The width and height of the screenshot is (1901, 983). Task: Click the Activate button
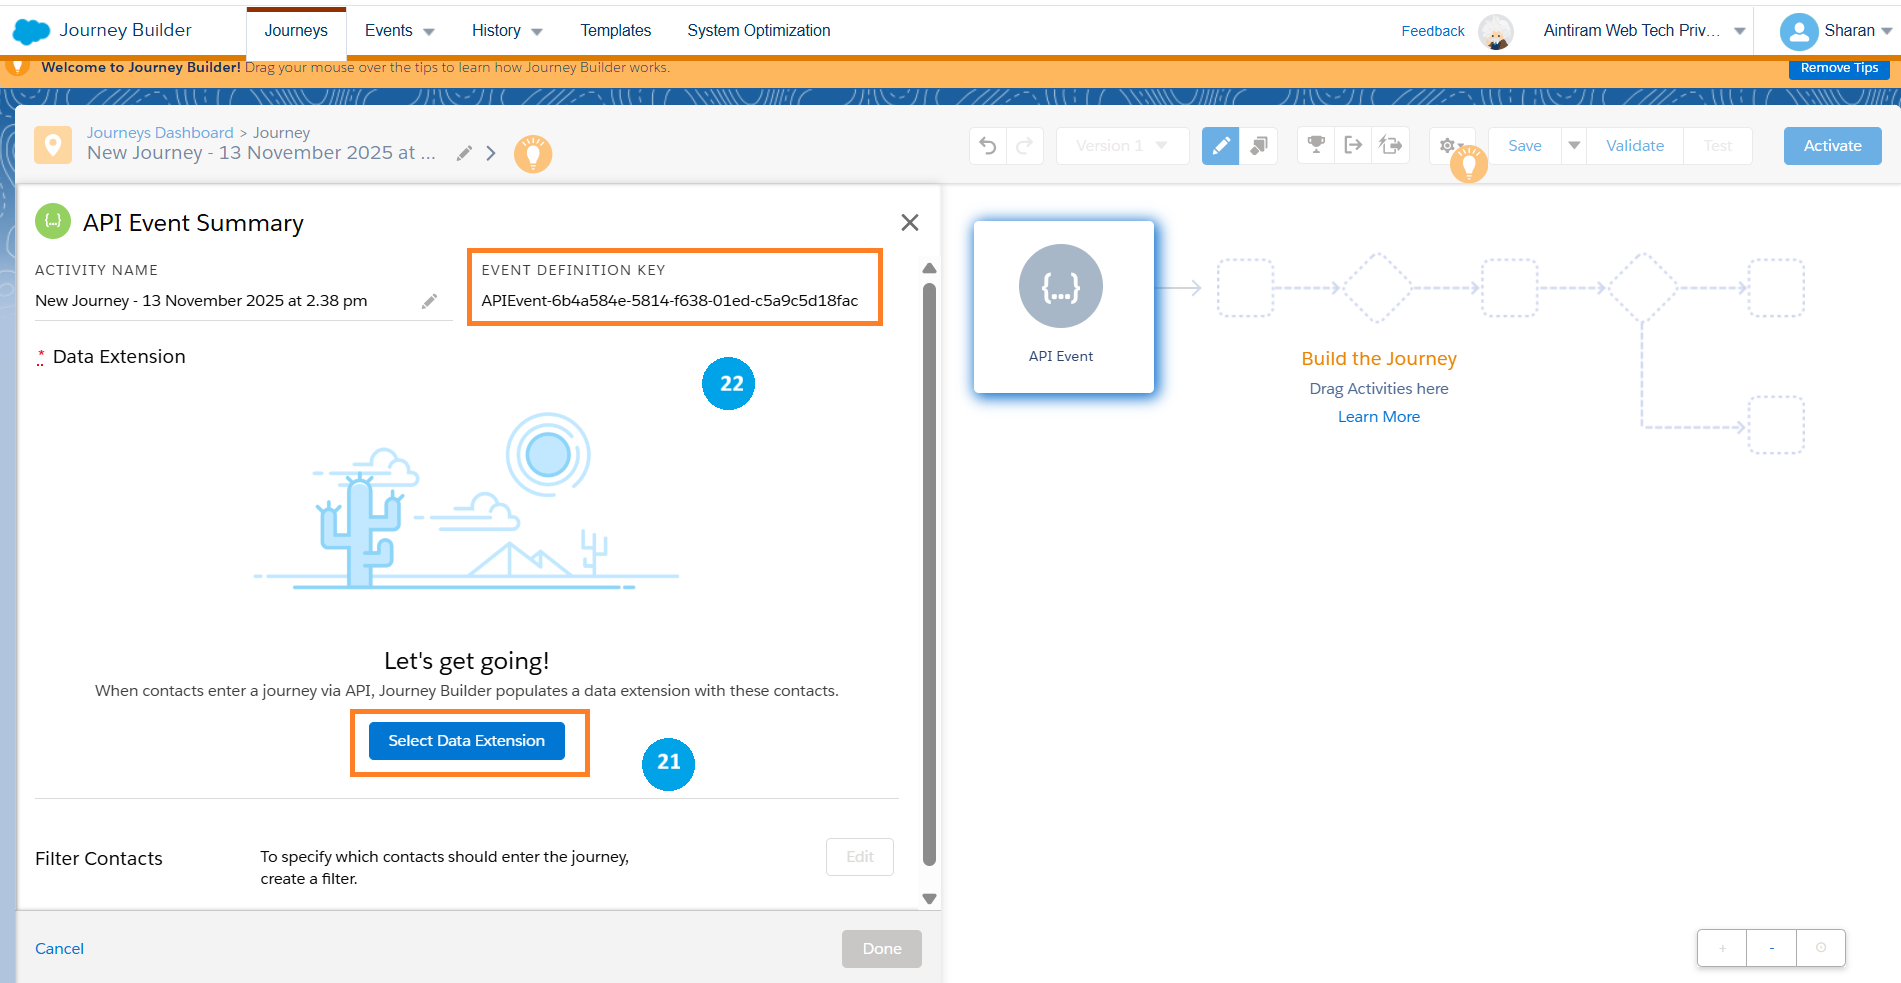pyautogui.click(x=1832, y=146)
